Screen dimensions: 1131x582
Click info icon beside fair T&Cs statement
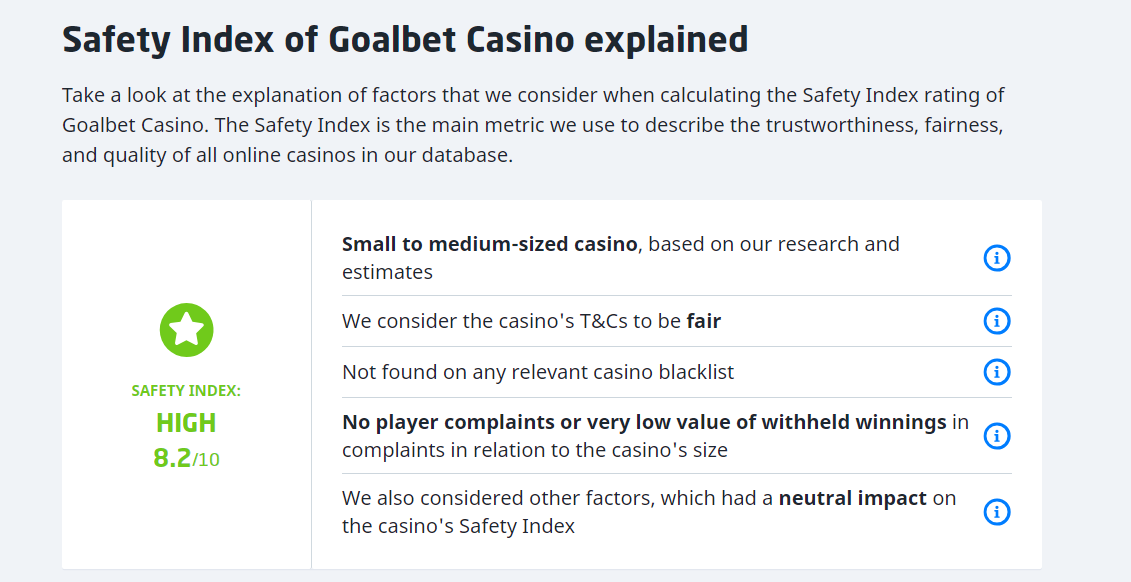tap(996, 321)
